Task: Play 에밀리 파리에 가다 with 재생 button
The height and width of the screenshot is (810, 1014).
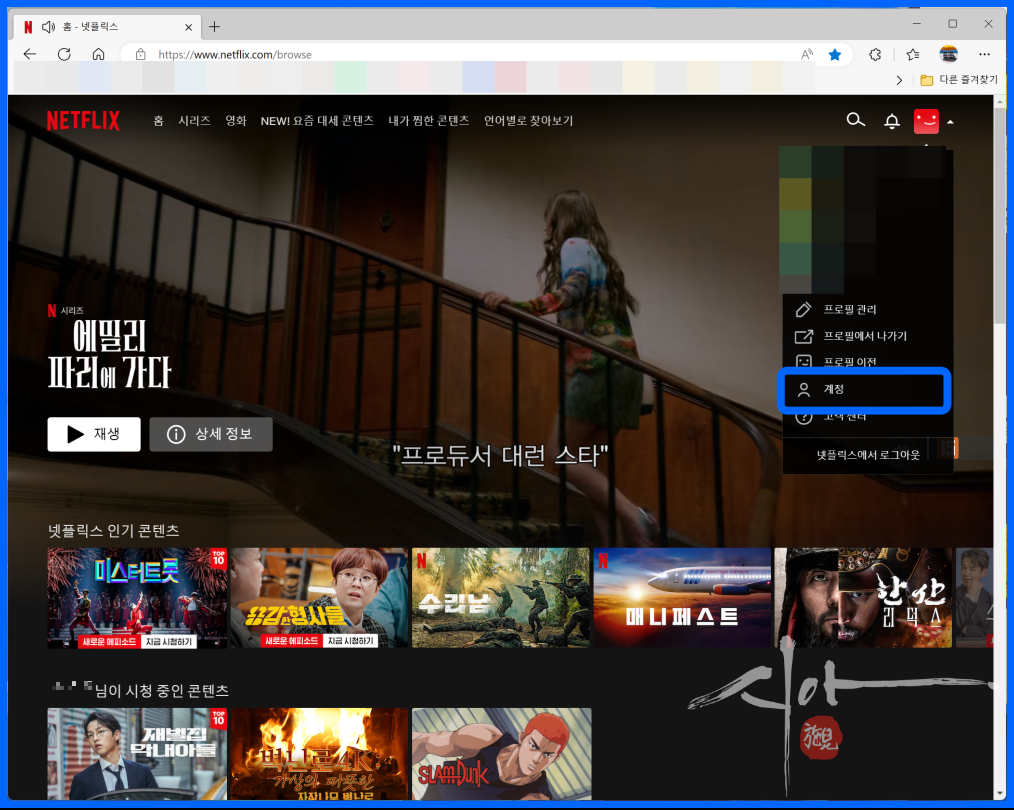Action: click(x=94, y=434)
